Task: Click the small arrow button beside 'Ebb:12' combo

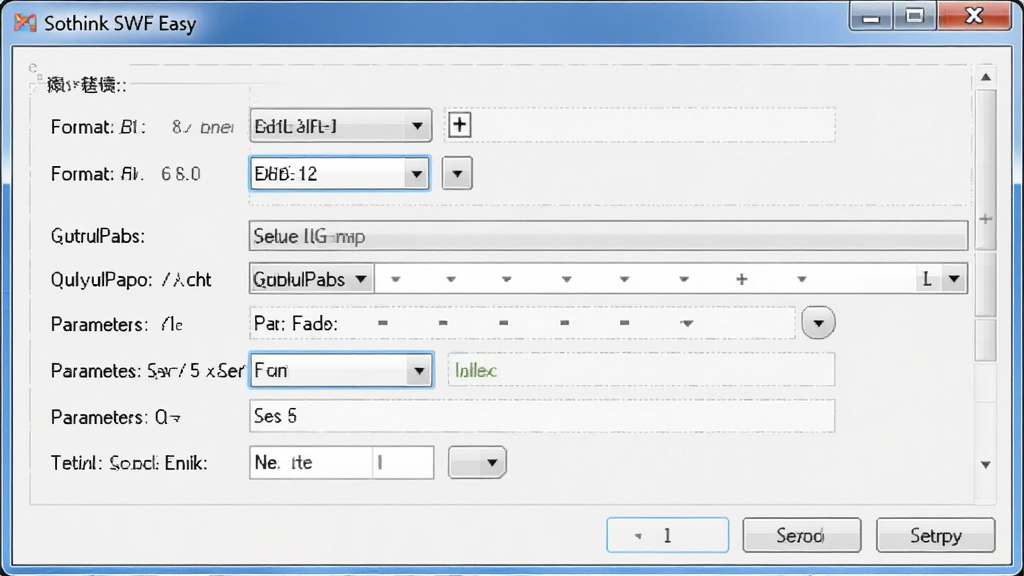Action: coord(457,174)
